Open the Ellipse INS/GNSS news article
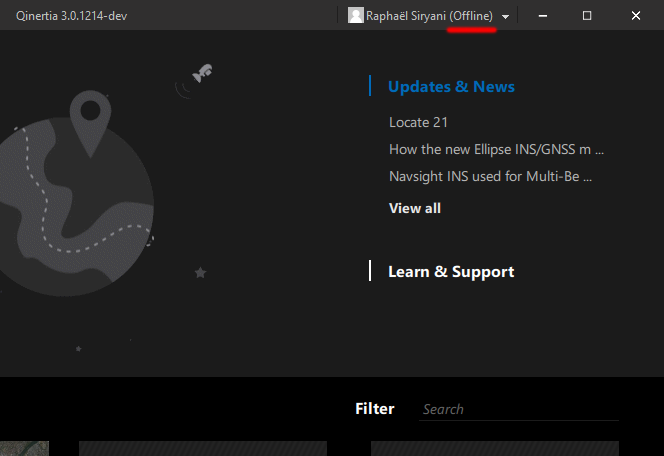Viewport: 664px width, 456px height. (x=496, y=149)
